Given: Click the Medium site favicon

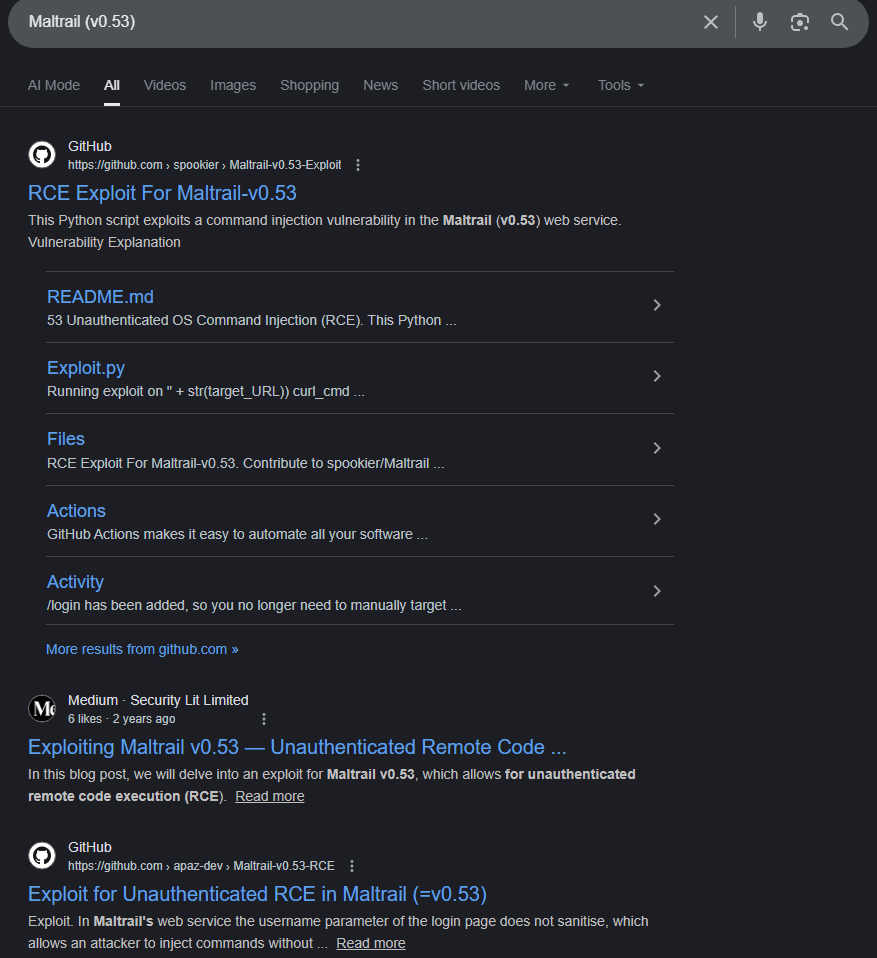Looking at the screenshot, I should coord(42,709).
